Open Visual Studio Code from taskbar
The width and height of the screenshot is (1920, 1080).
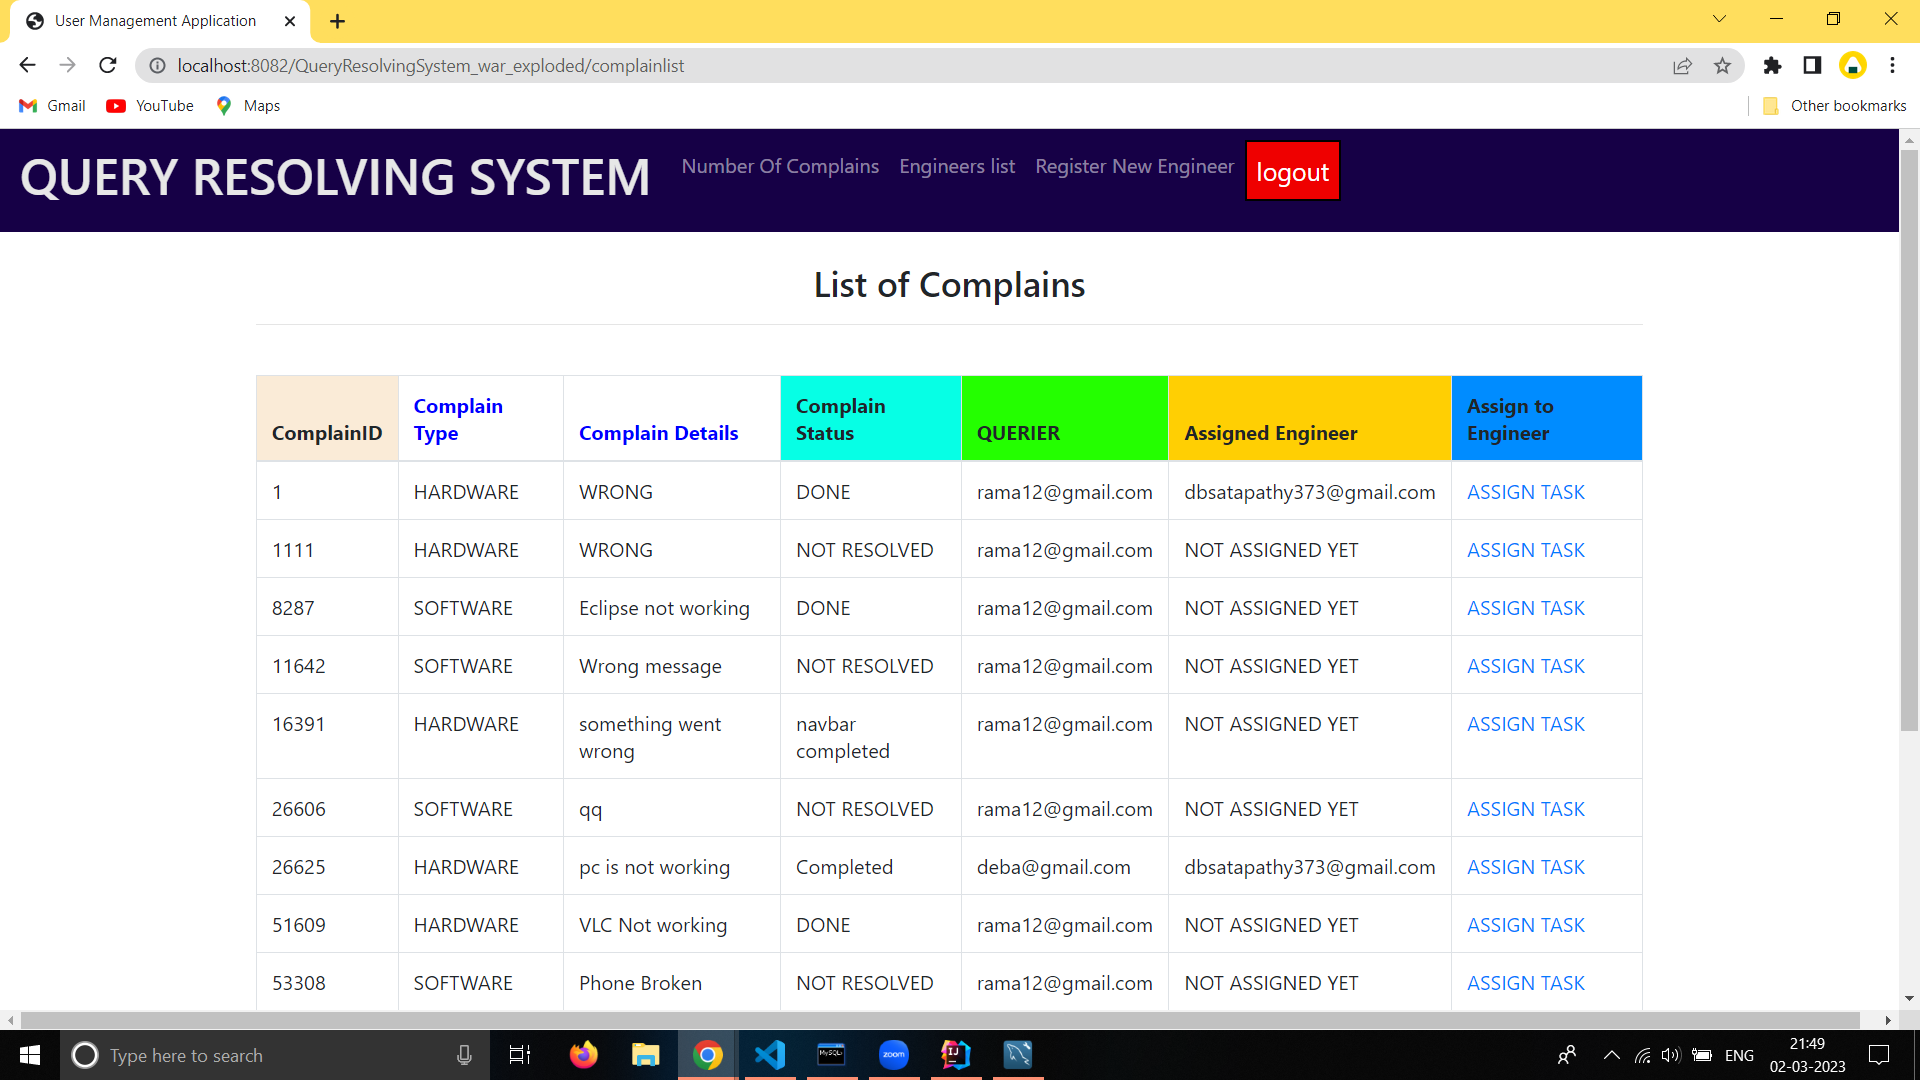coord(770,1055)
